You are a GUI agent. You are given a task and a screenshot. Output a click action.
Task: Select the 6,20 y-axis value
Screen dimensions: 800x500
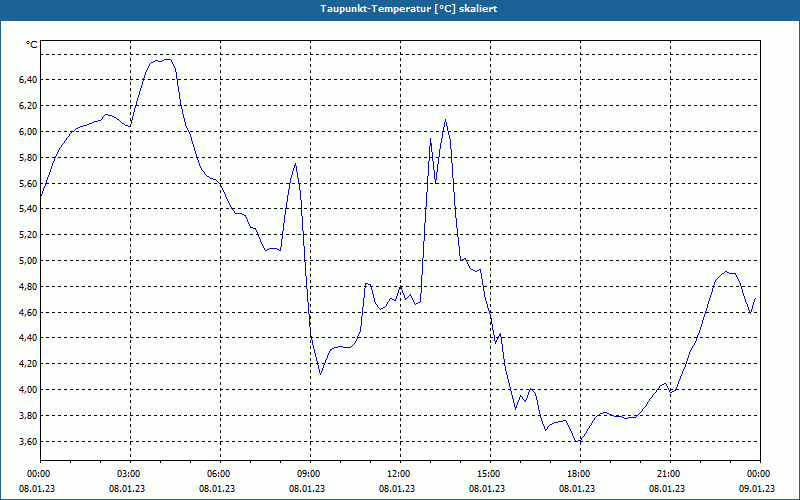click(x=28, y=106)
